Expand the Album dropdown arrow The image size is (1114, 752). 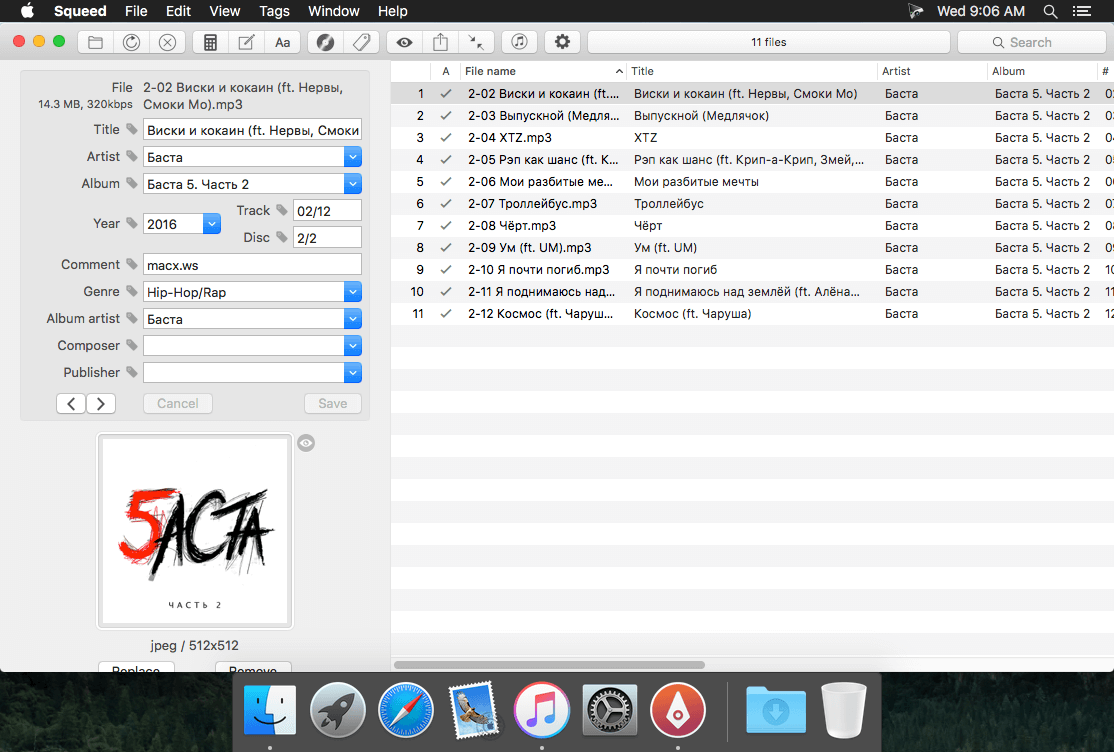click(352, 184)
